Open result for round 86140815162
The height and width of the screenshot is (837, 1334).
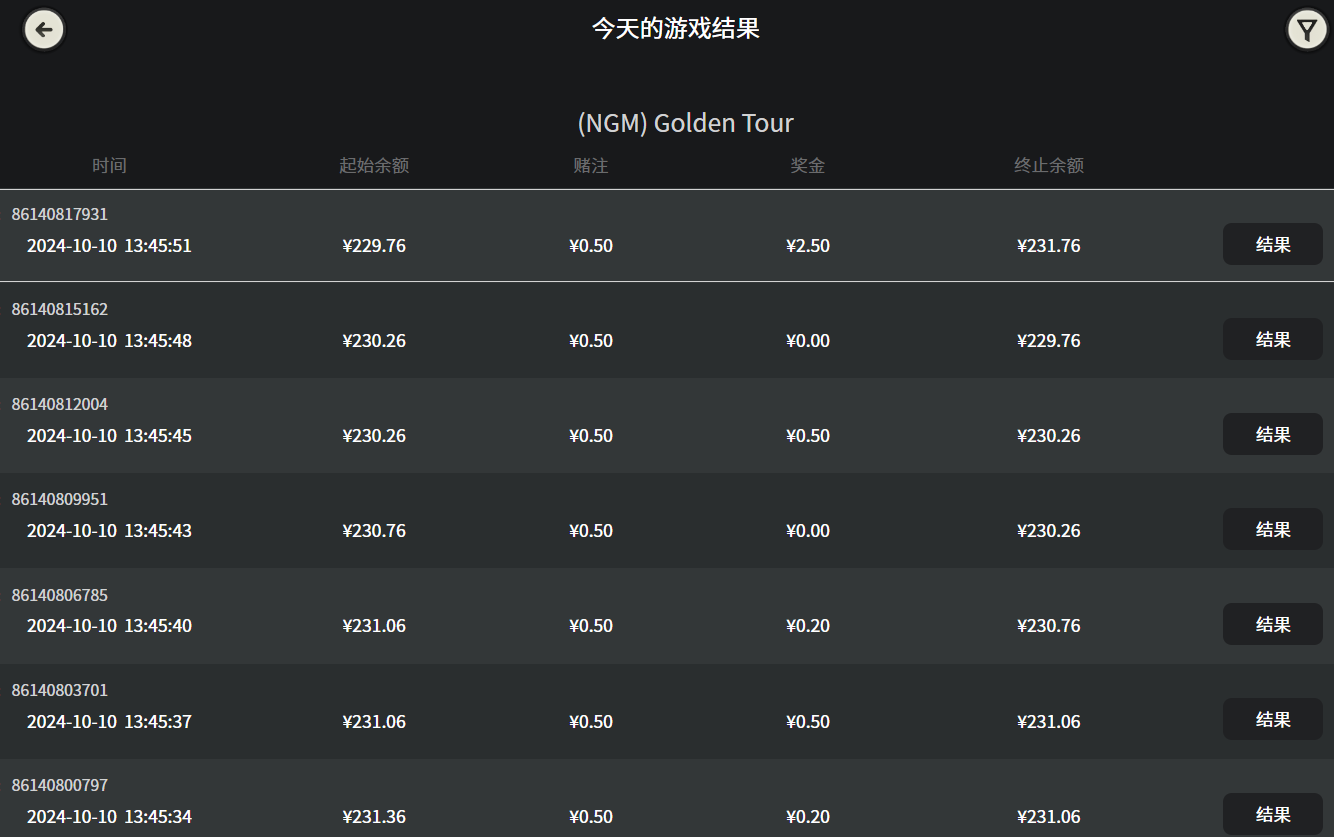(x=1272, y=339)
